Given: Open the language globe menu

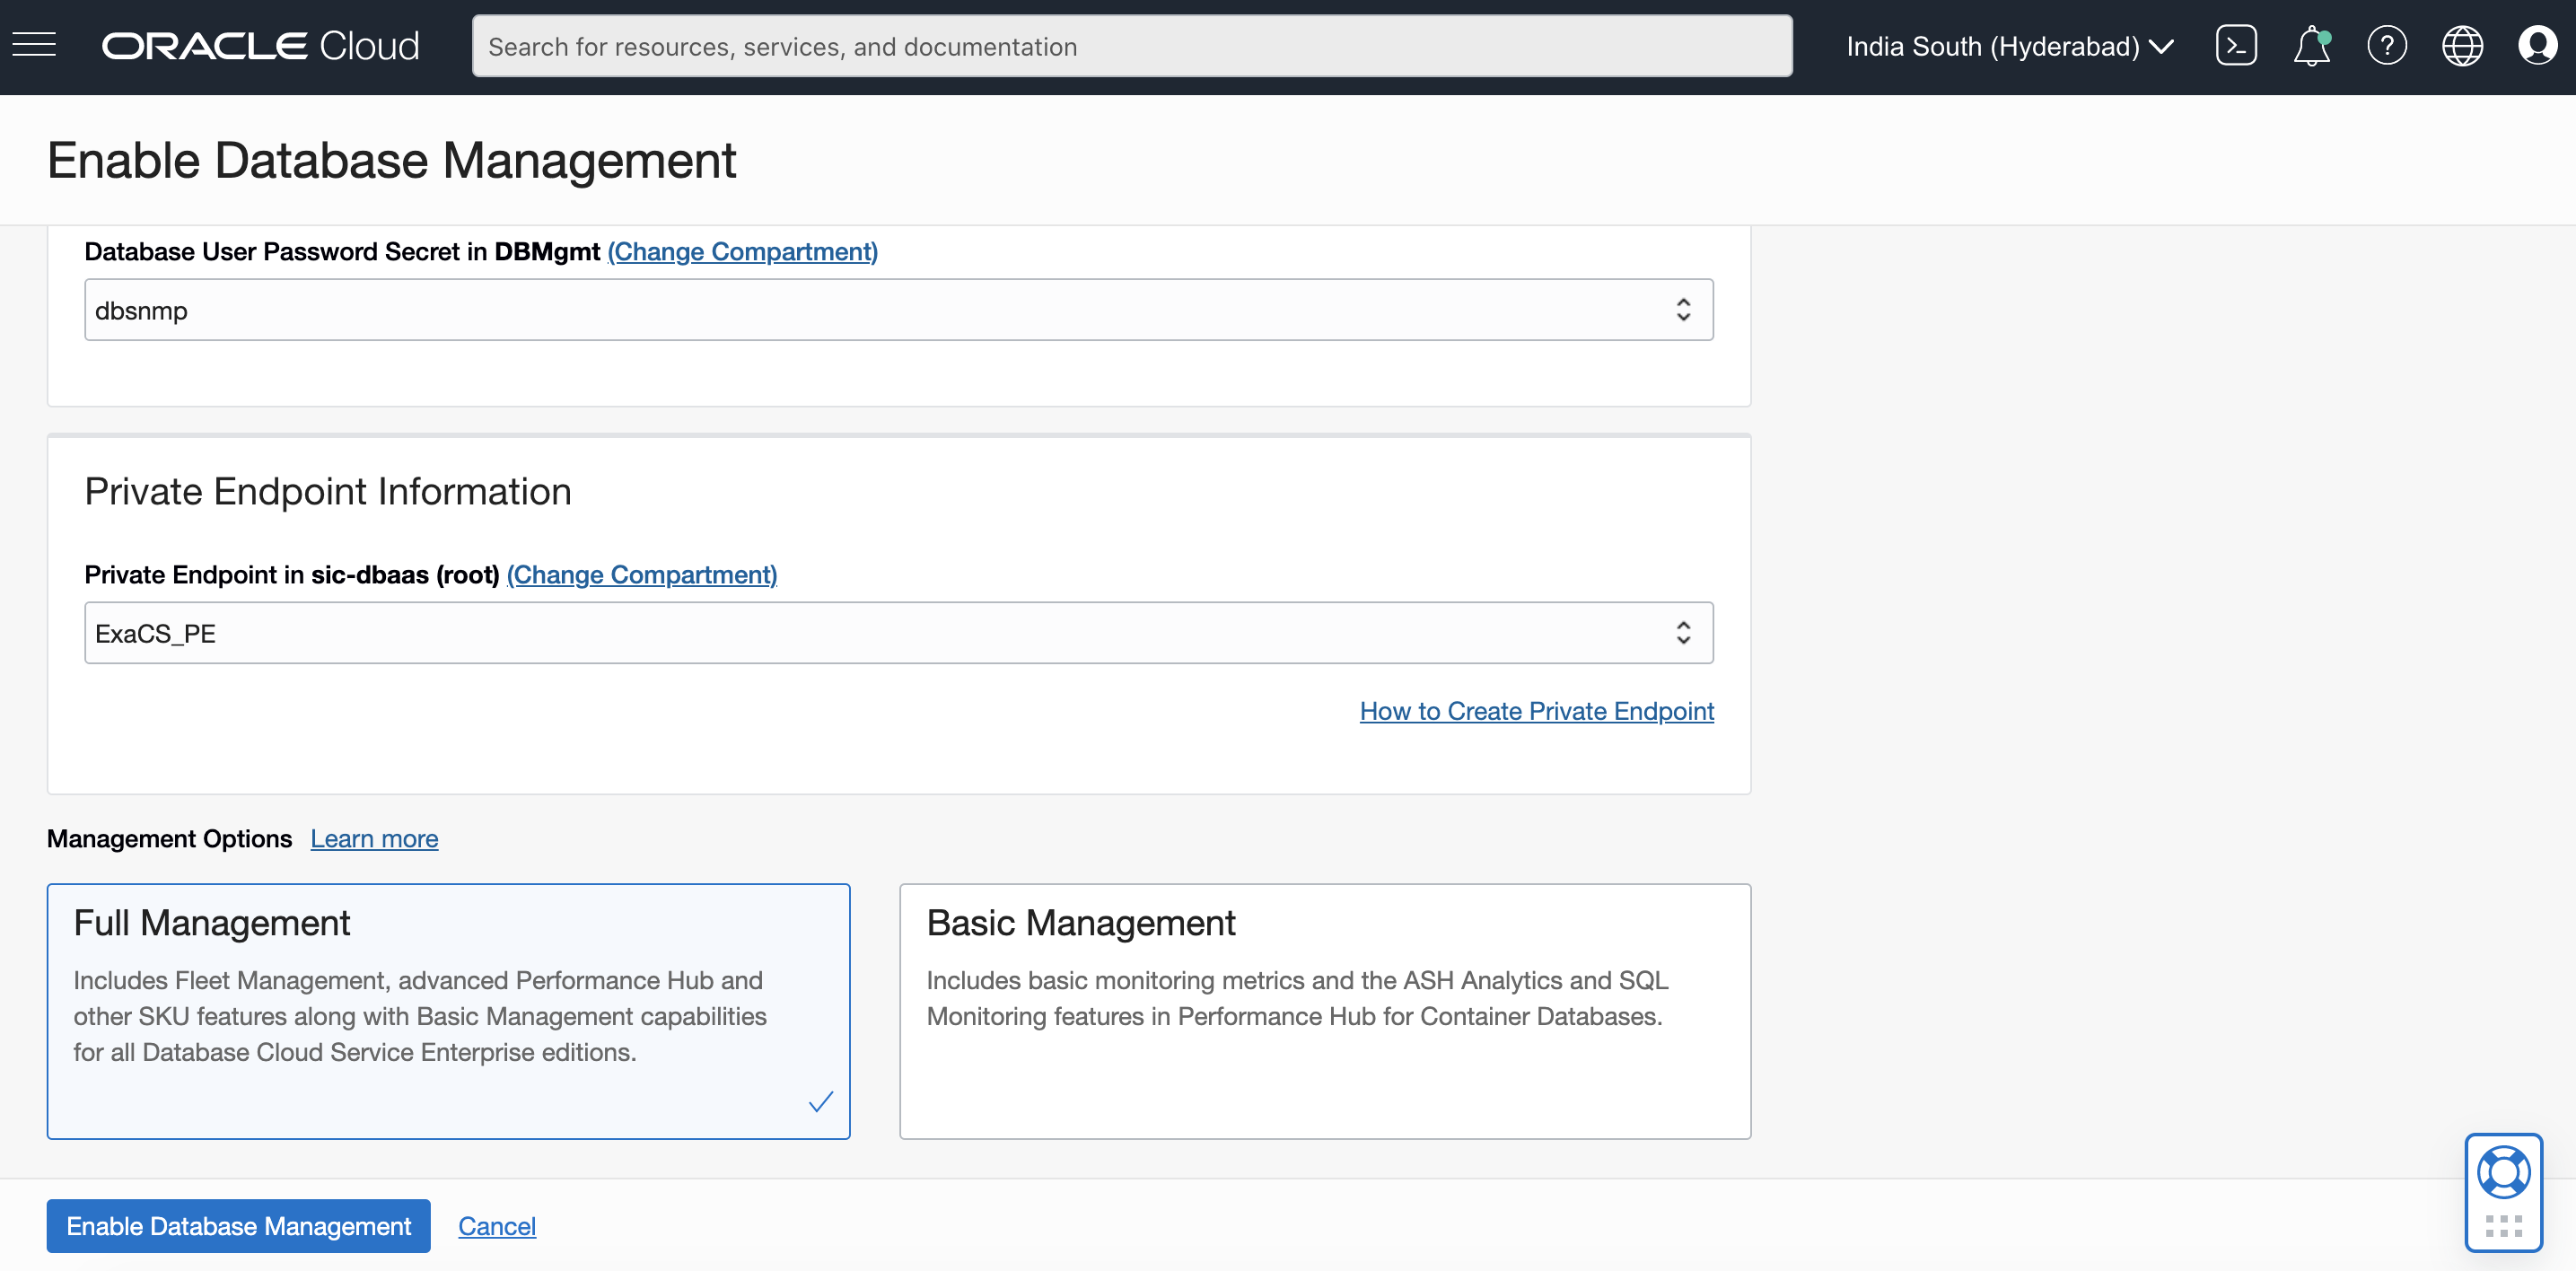Looking at the screenshot, I should (2461, 46).
